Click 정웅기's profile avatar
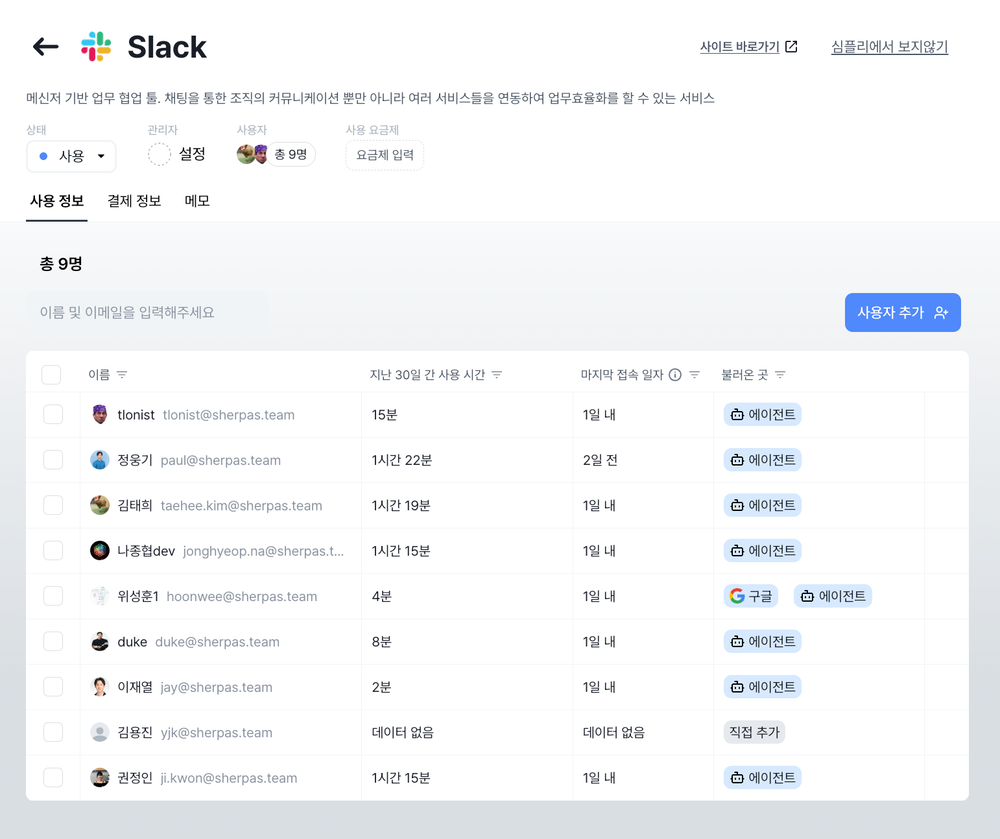 tap(99, 460)
